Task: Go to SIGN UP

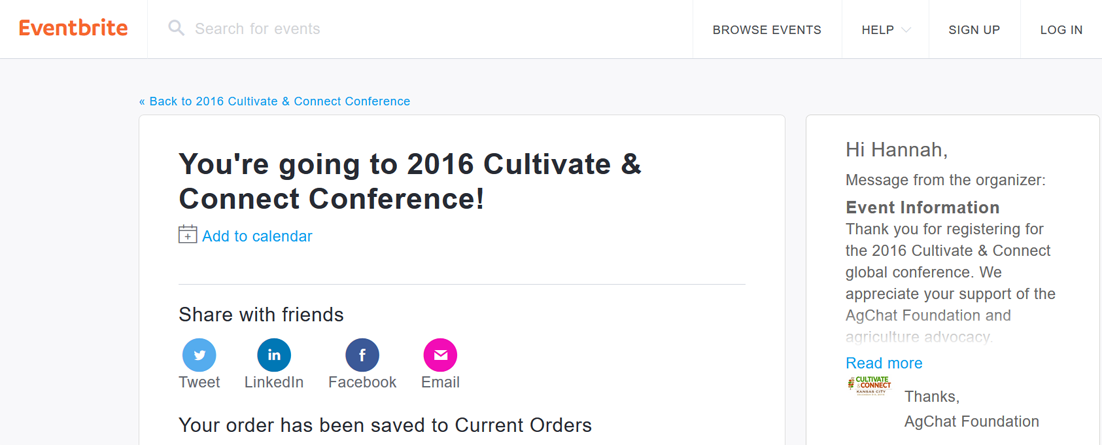Action: (974, 30)
